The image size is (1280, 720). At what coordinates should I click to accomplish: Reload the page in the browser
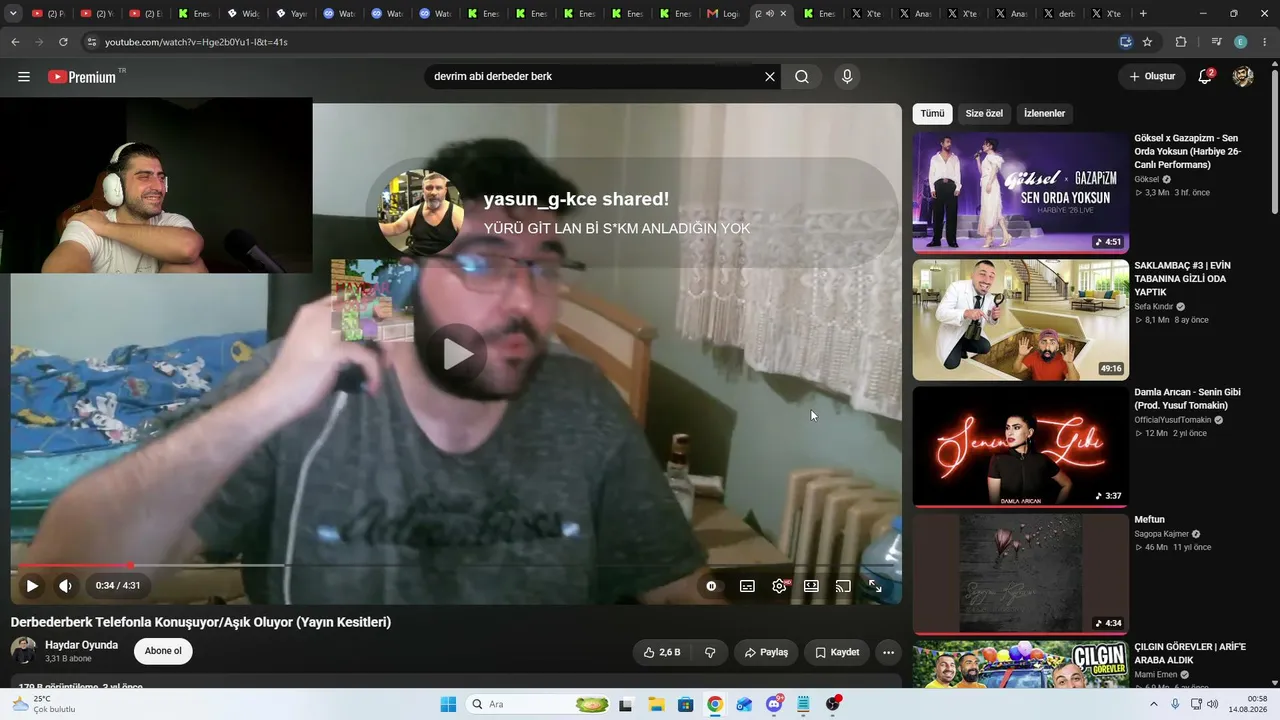[63, 42]
